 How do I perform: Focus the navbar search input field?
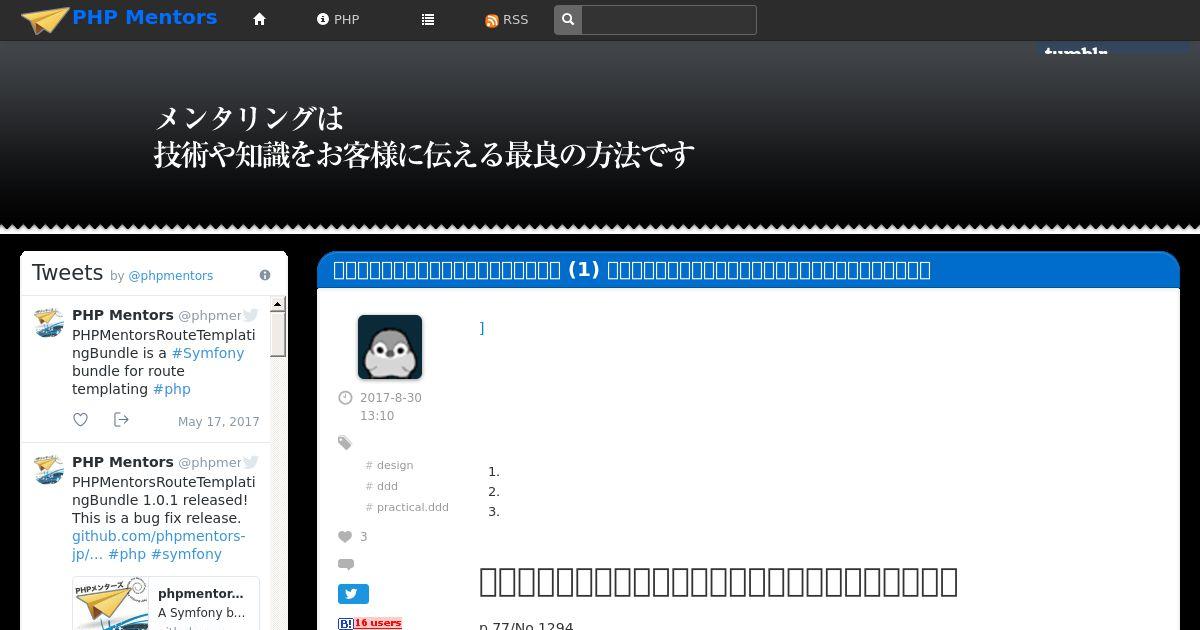[668, 20]
